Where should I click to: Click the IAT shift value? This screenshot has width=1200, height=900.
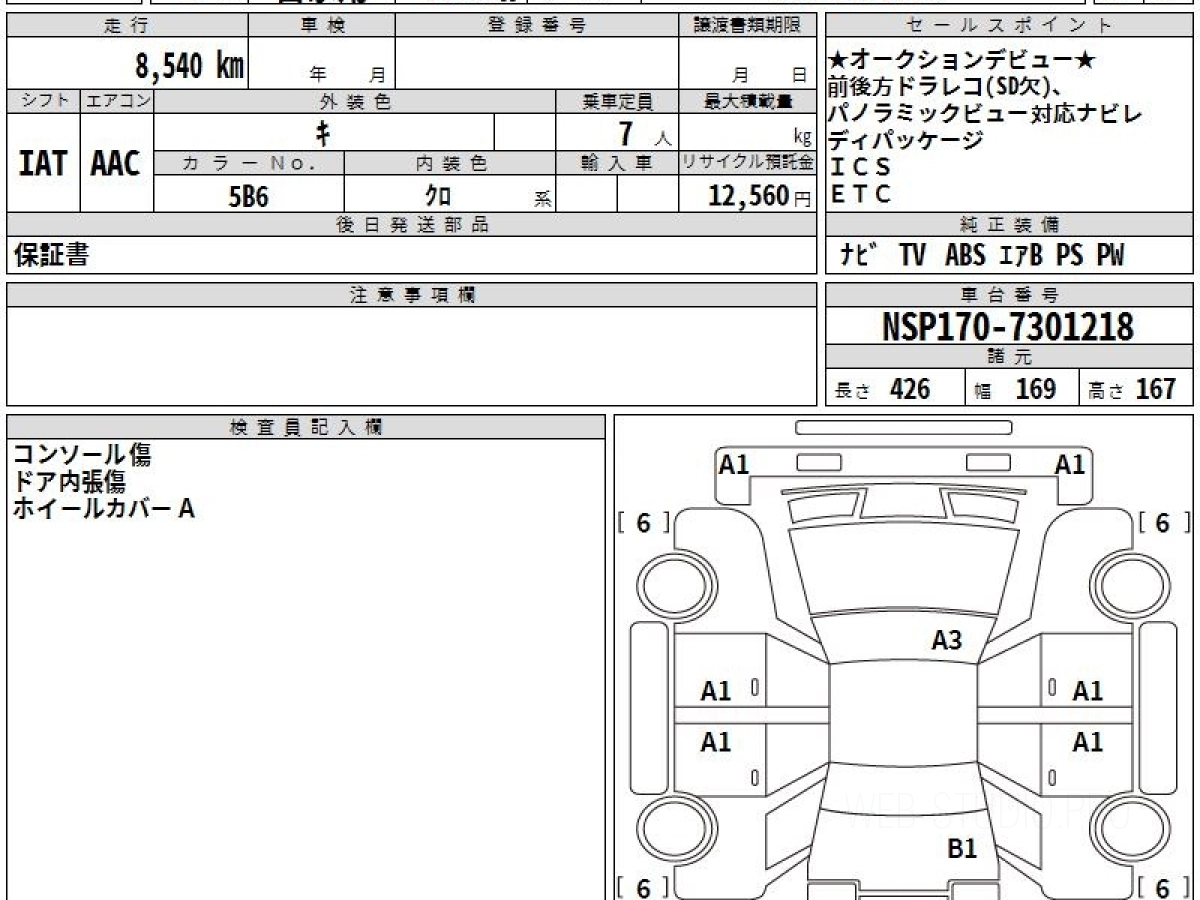(43, 164)
